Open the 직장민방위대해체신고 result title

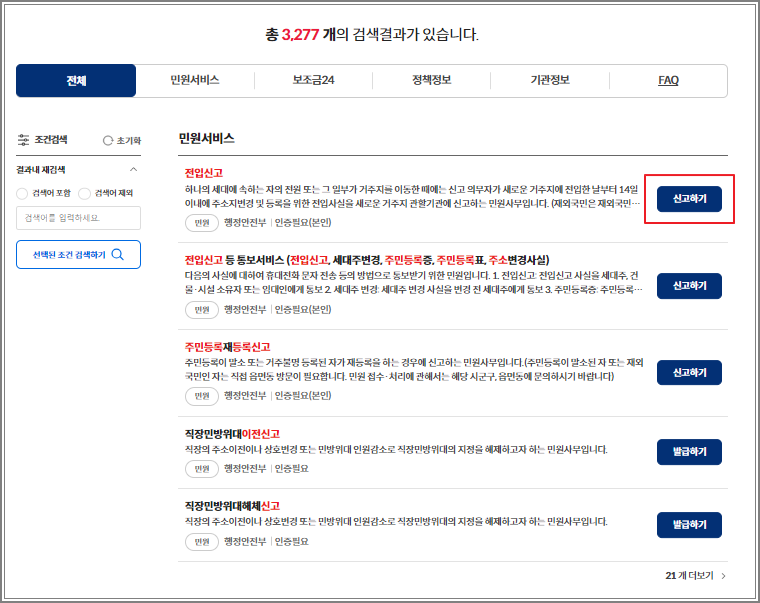tap(232, 506)
